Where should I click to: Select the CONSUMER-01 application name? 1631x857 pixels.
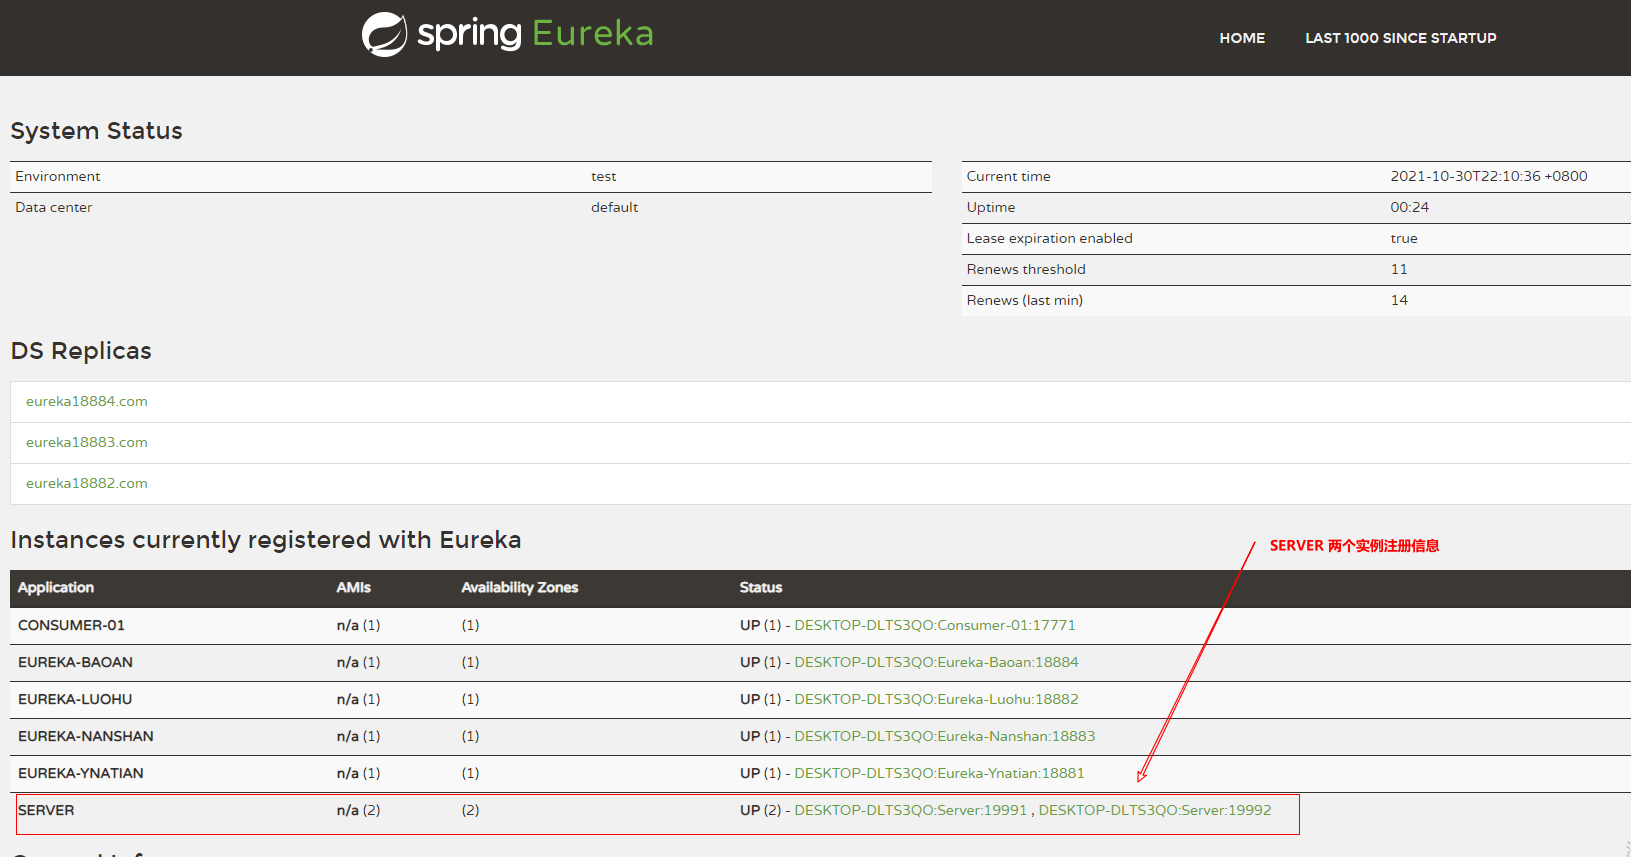click(x=71, y=625)
